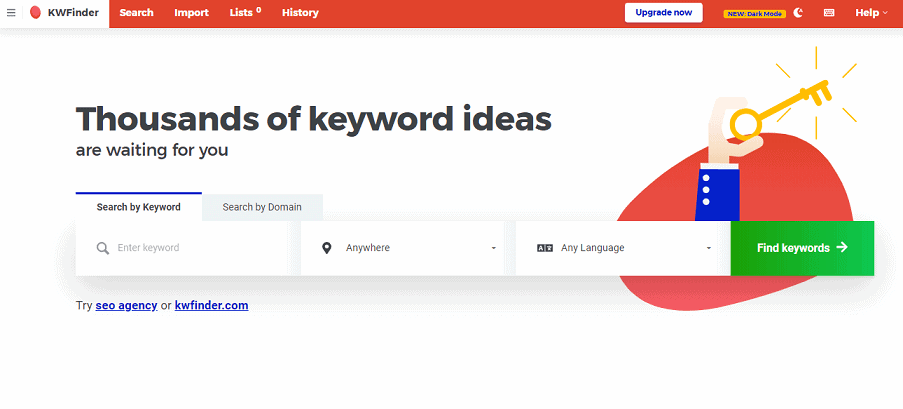Go to the Lists menu item

tap(244, 13)
